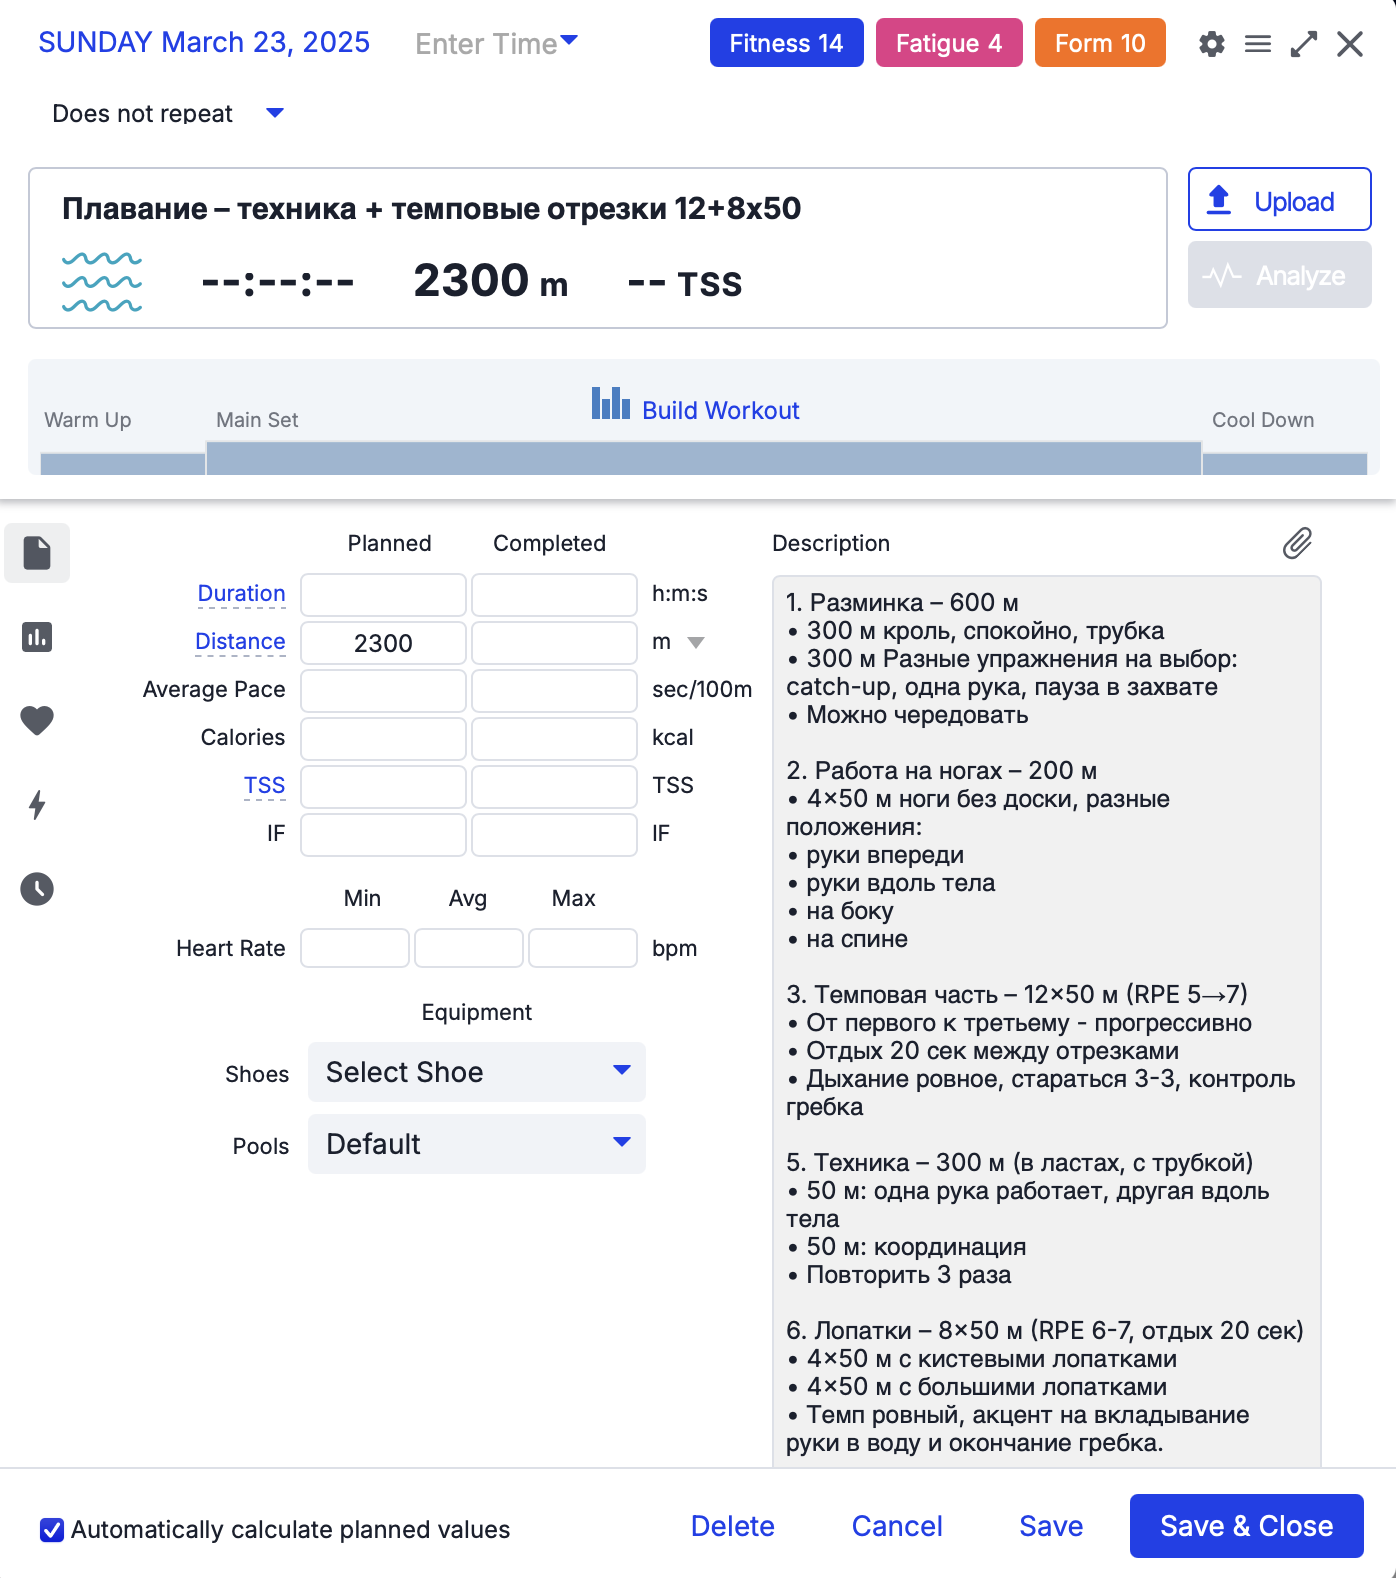Viewport: 1396px width, 1578px height.
Task: Click the Fitness 14 badge
Action: tap(786, 43)
